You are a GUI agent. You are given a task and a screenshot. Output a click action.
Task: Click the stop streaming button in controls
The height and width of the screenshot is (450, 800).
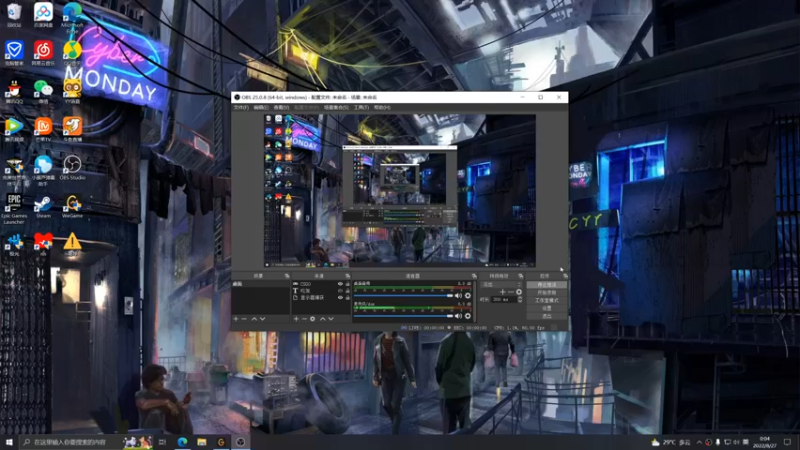[x=546, y=285]
